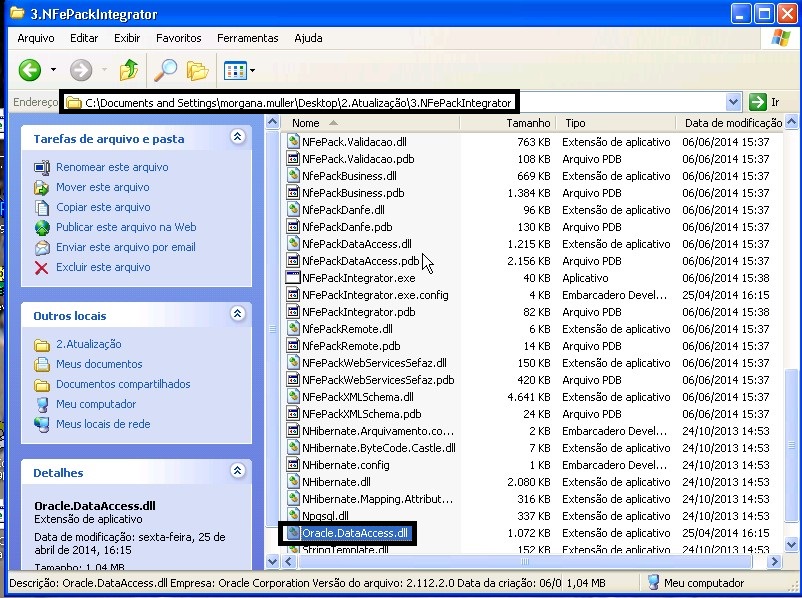The image size is (802, 598).
Task: Open the Ferramentas menu
Action: 247,38
